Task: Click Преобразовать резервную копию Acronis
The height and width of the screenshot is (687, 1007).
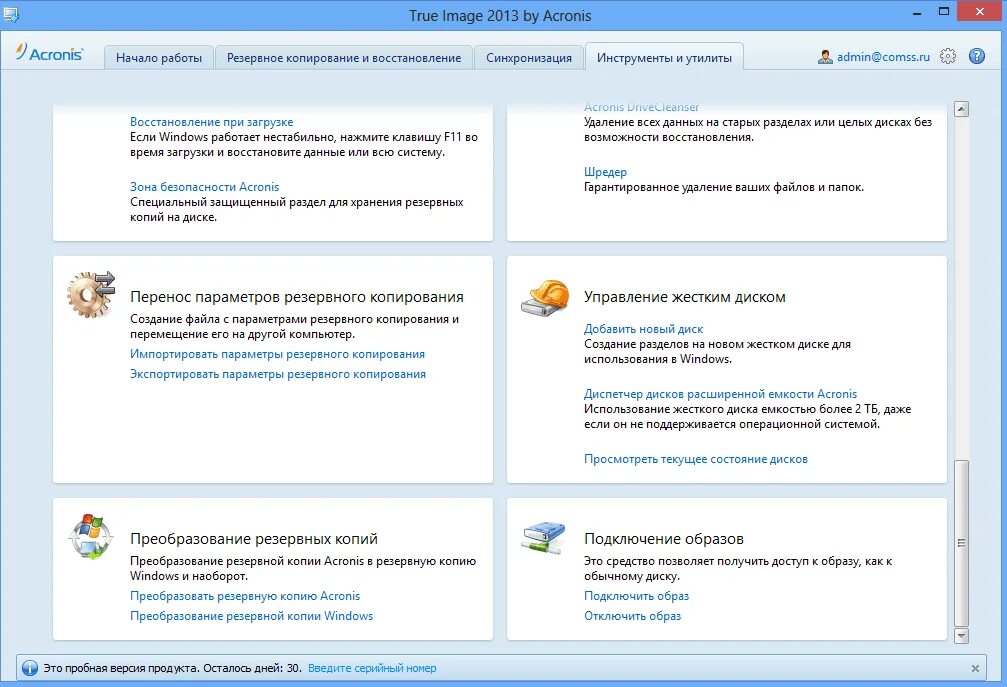Action: 245,596
